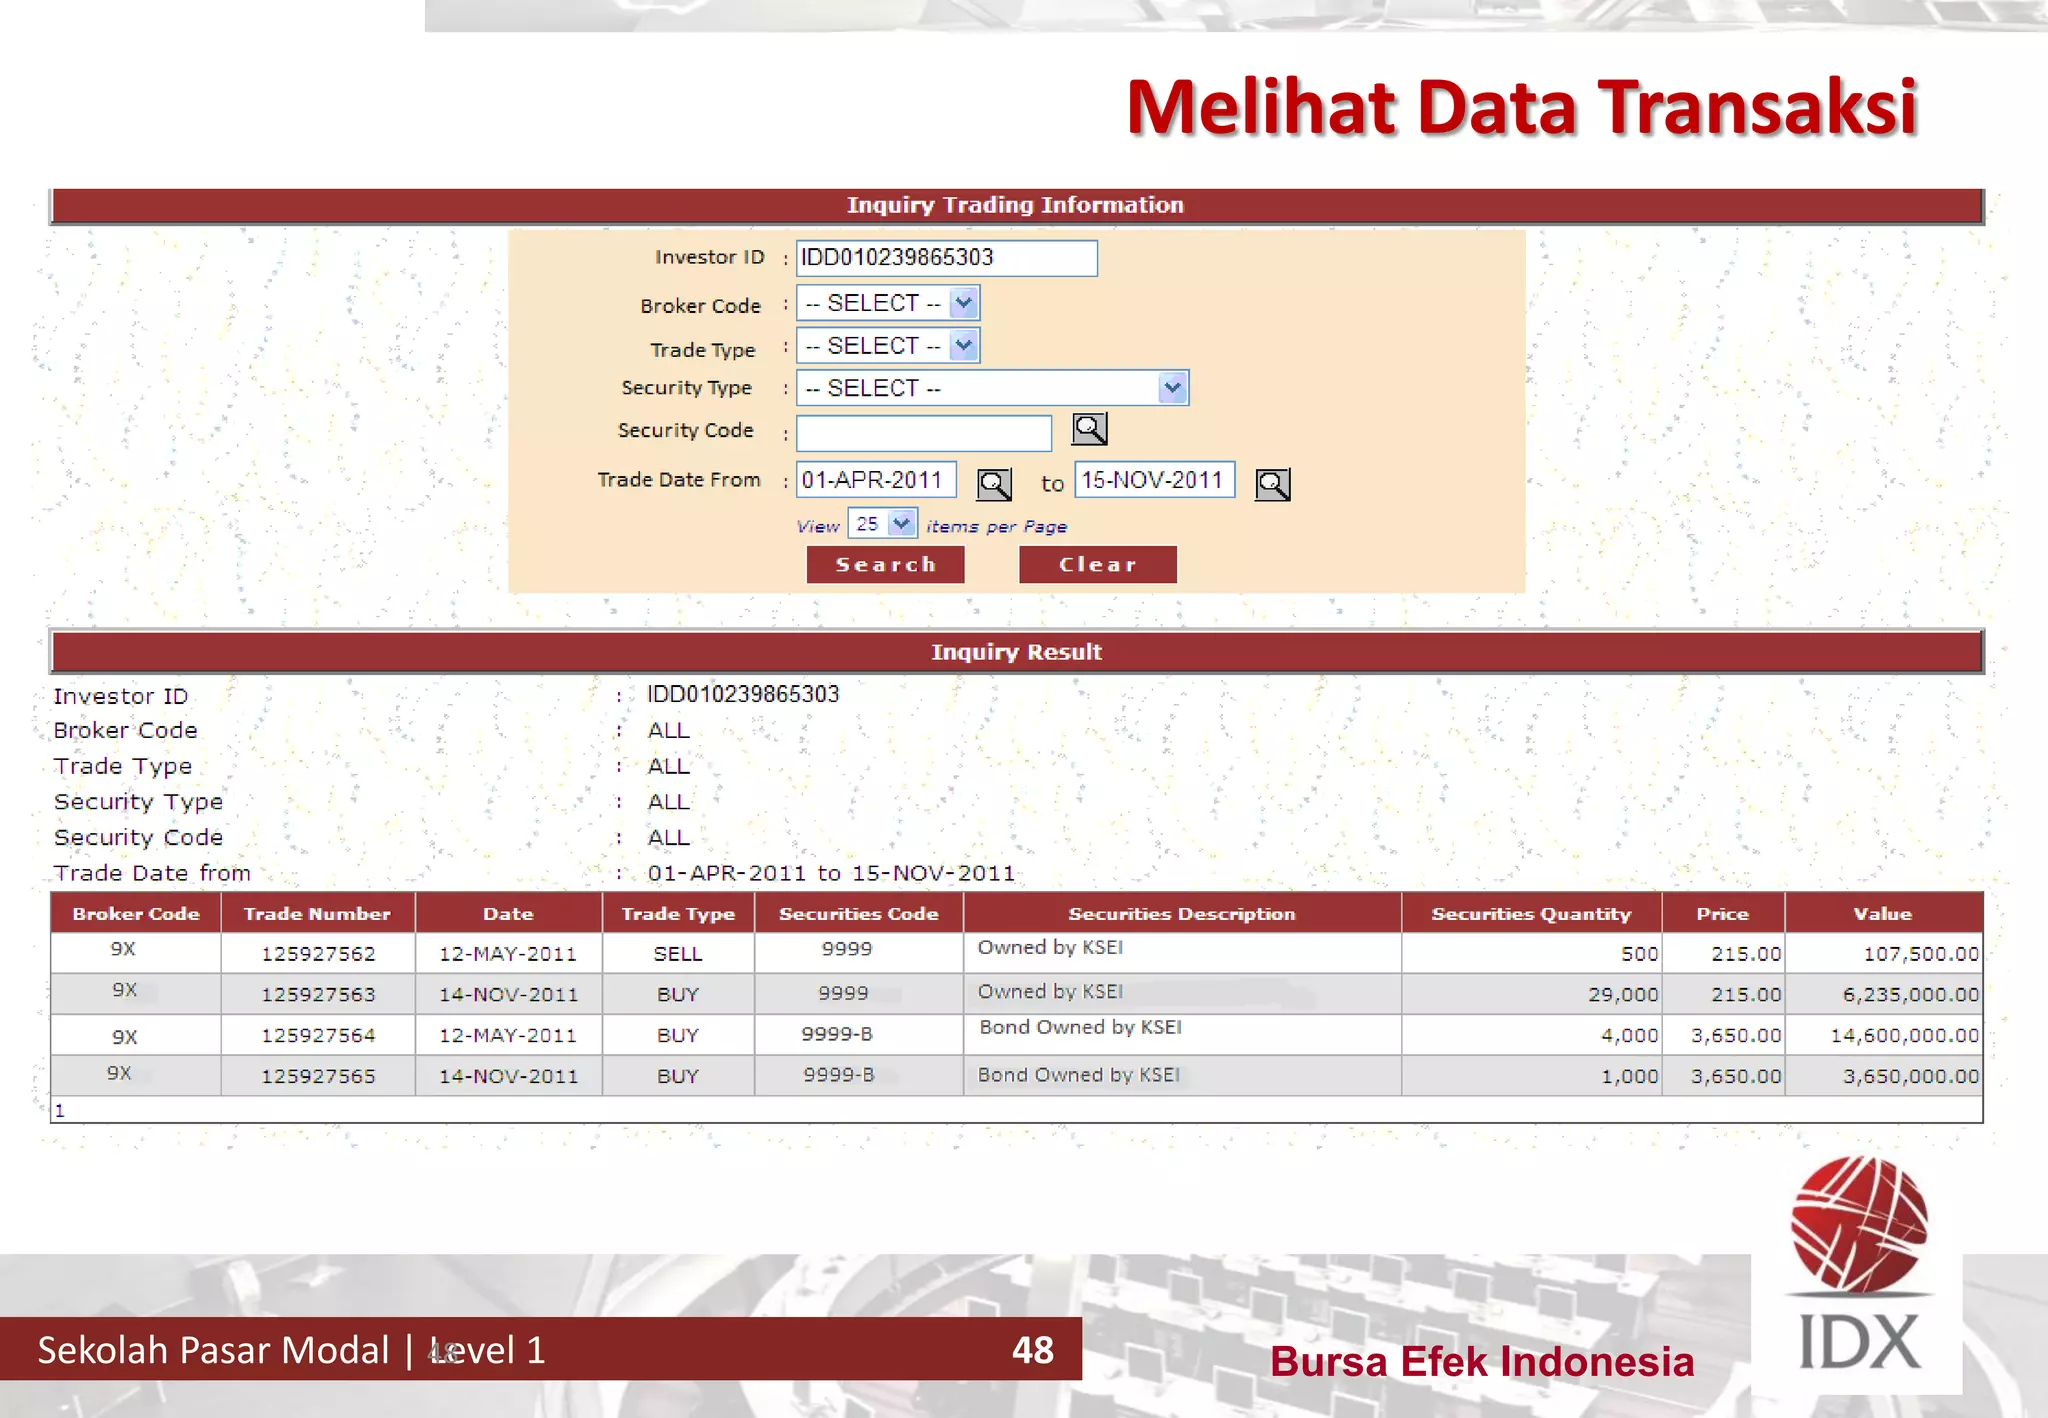
Task: Expand the Trade Type dropdown
Action: (x=963, y=345)
